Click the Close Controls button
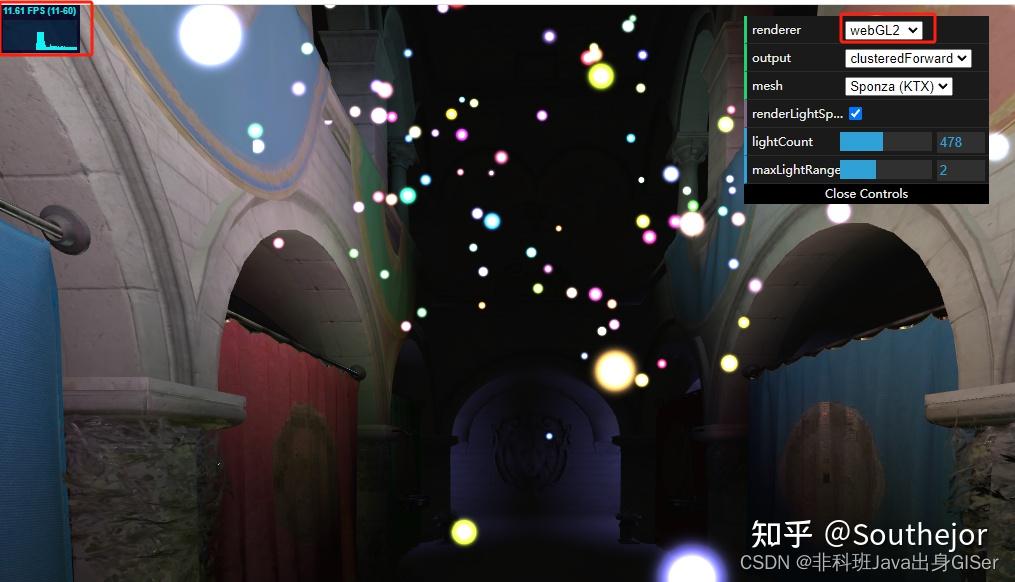1015x582 pixels. click(x=866, y=193)
